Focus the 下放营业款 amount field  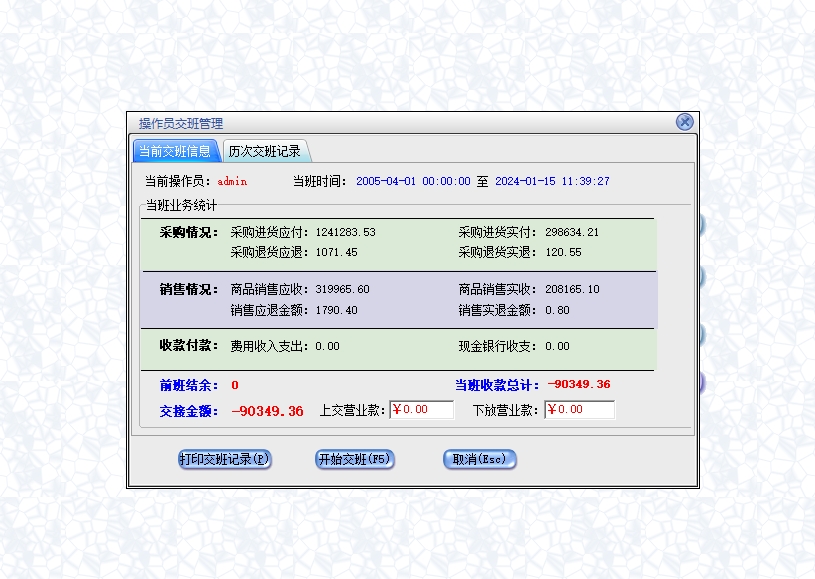(x=579, y=410)
